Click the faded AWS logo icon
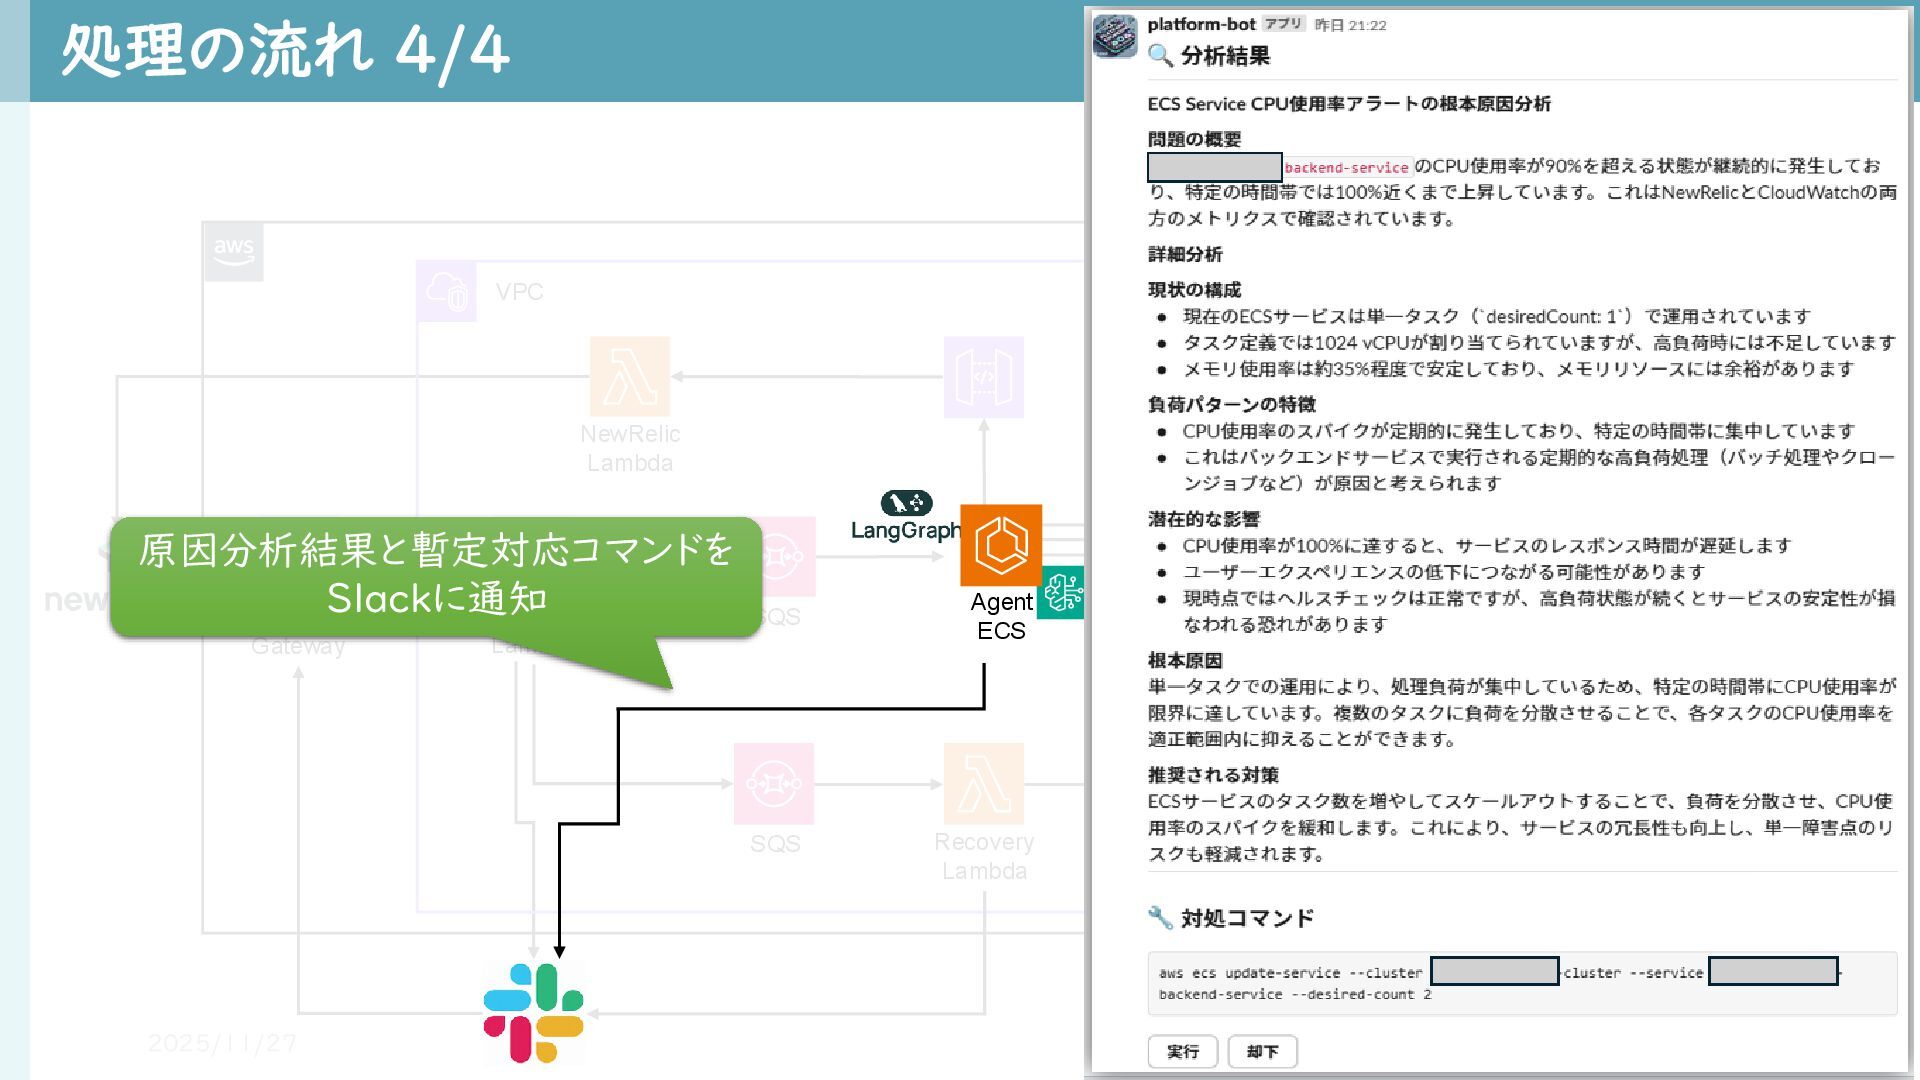Viewport: 1920px width, 1080px height. pos(233,251)
